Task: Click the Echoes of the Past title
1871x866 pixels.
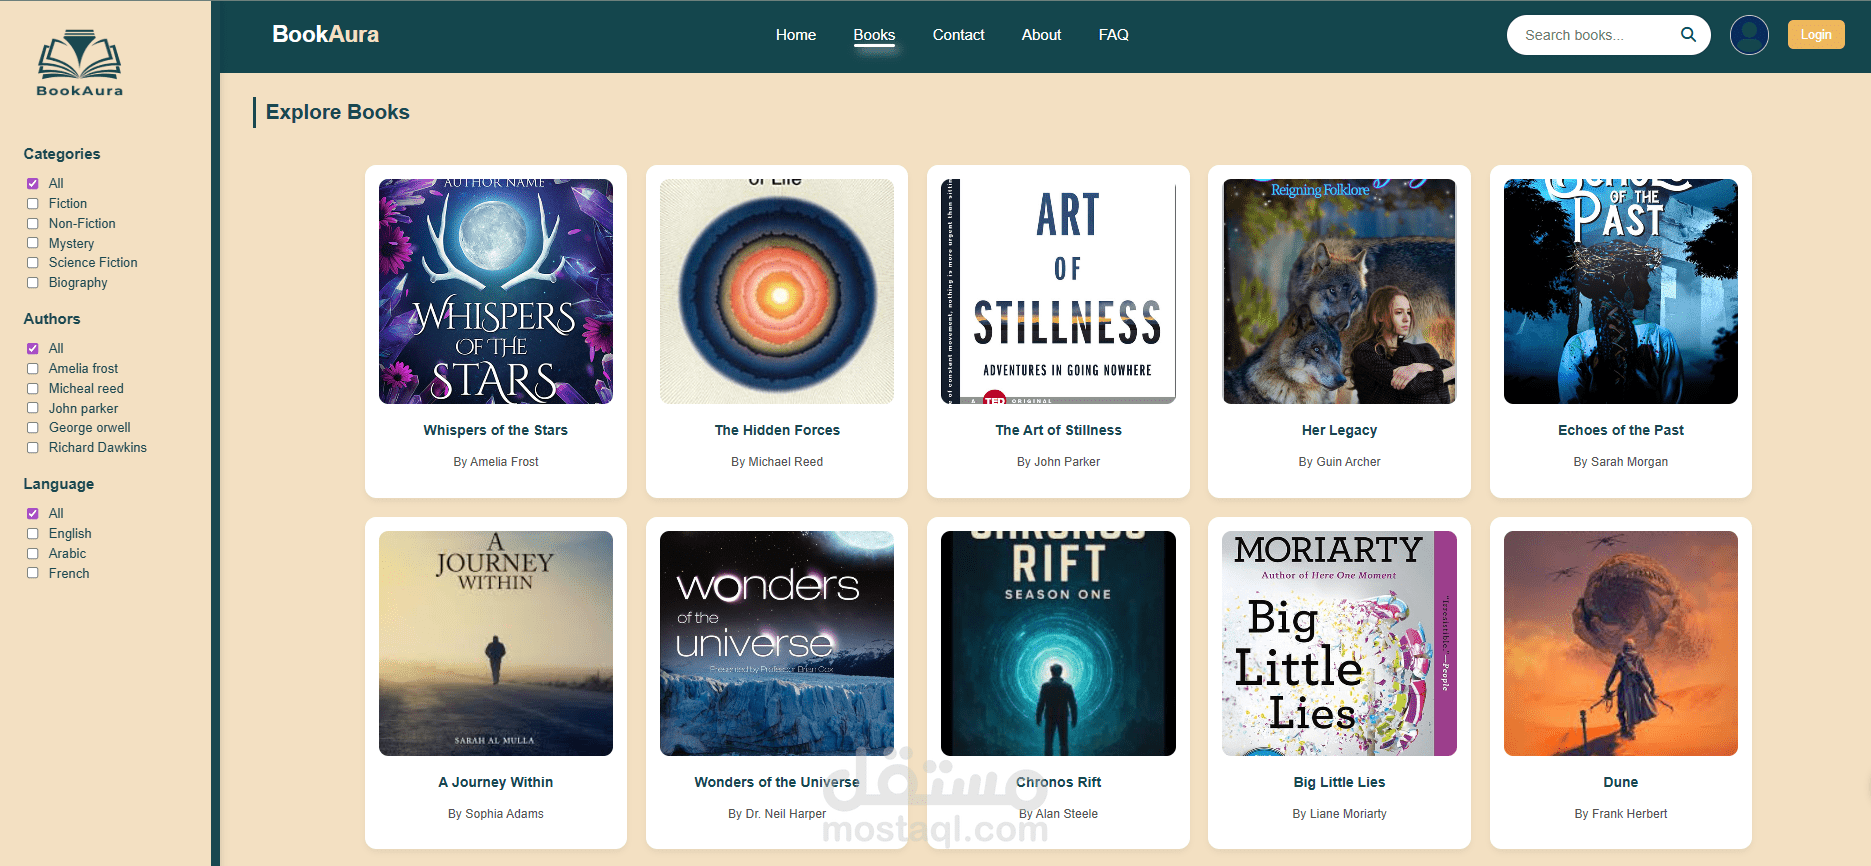Action: [x=1621, y=430]
